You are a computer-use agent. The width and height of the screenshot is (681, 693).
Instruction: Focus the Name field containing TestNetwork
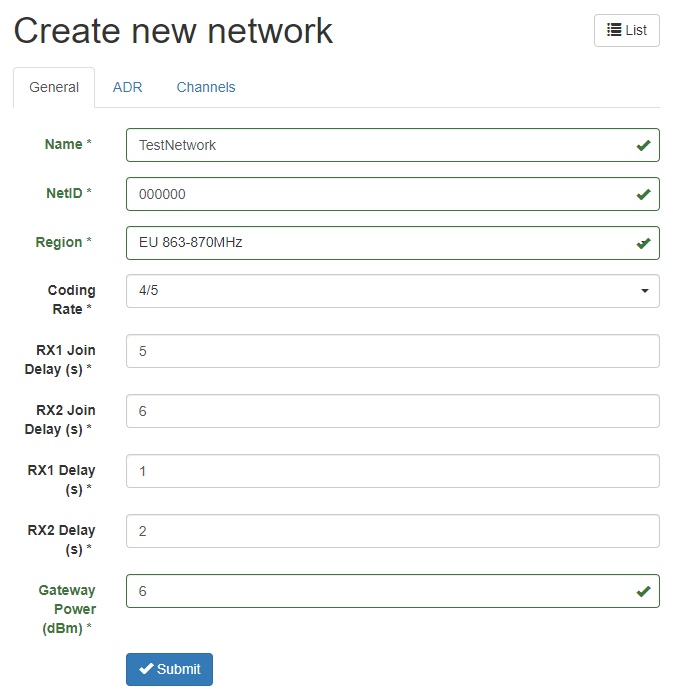click(x=393, y=145)
